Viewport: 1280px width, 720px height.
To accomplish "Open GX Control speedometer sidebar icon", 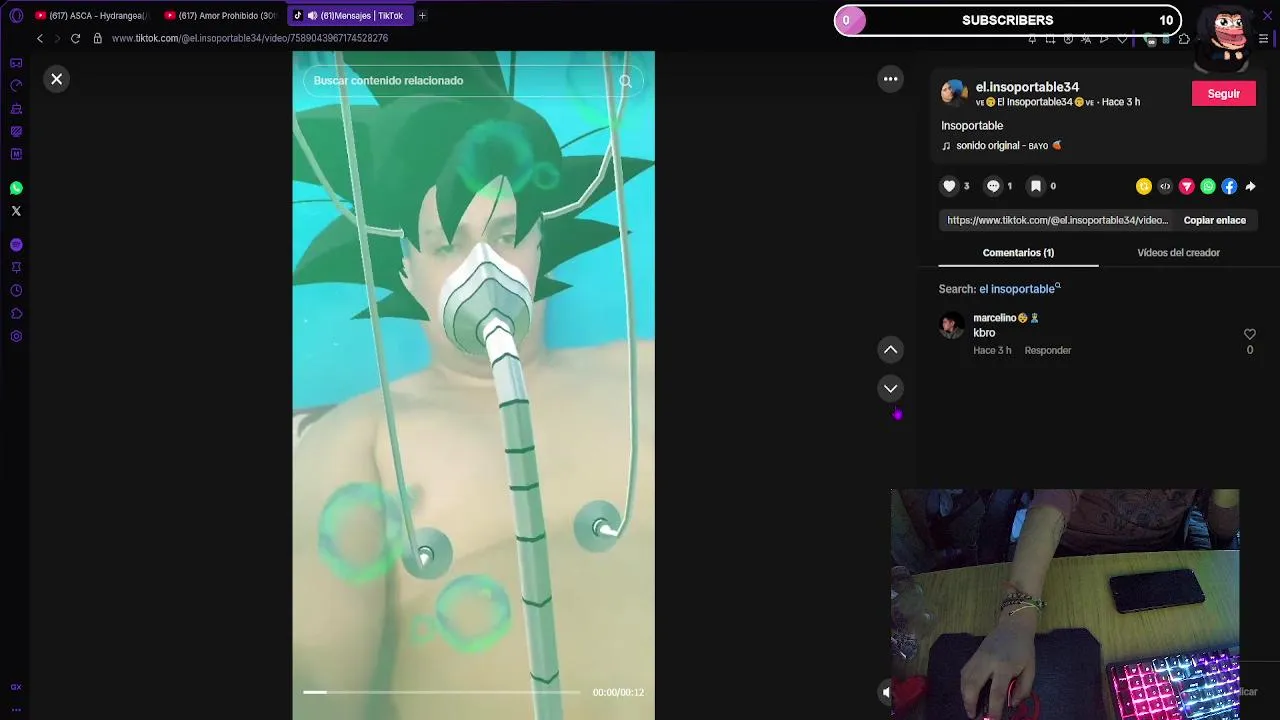I will click(16, 86).
